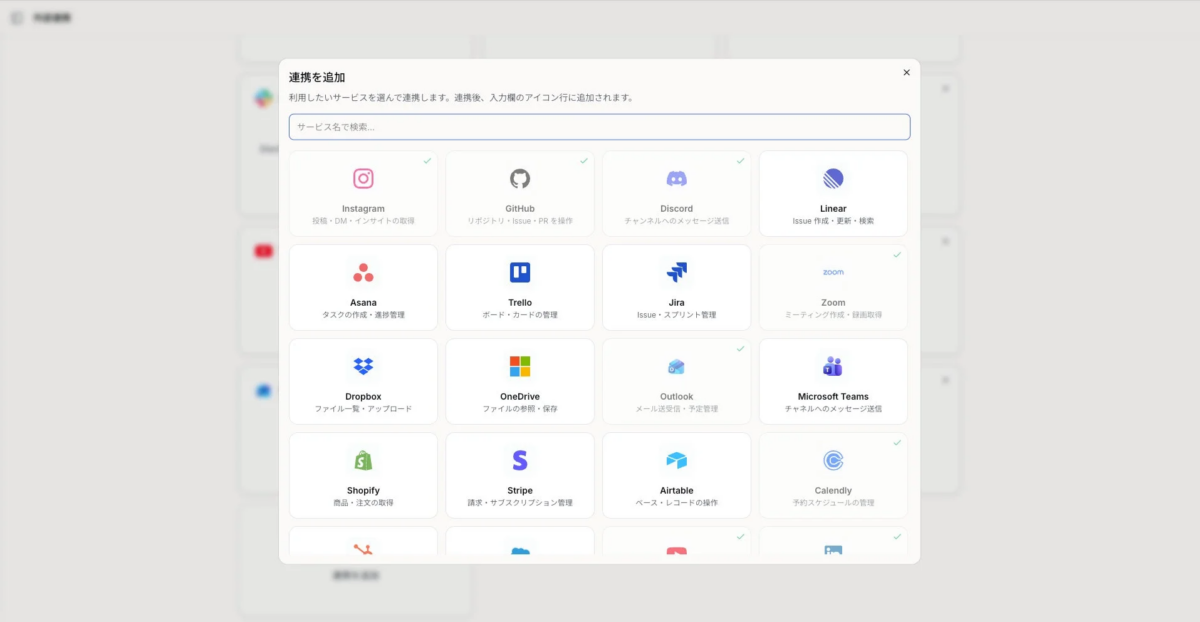Screen dimensions: 1200x622
Task: Toggle the sidebar icon in the background page header
Action: [16, 18]
